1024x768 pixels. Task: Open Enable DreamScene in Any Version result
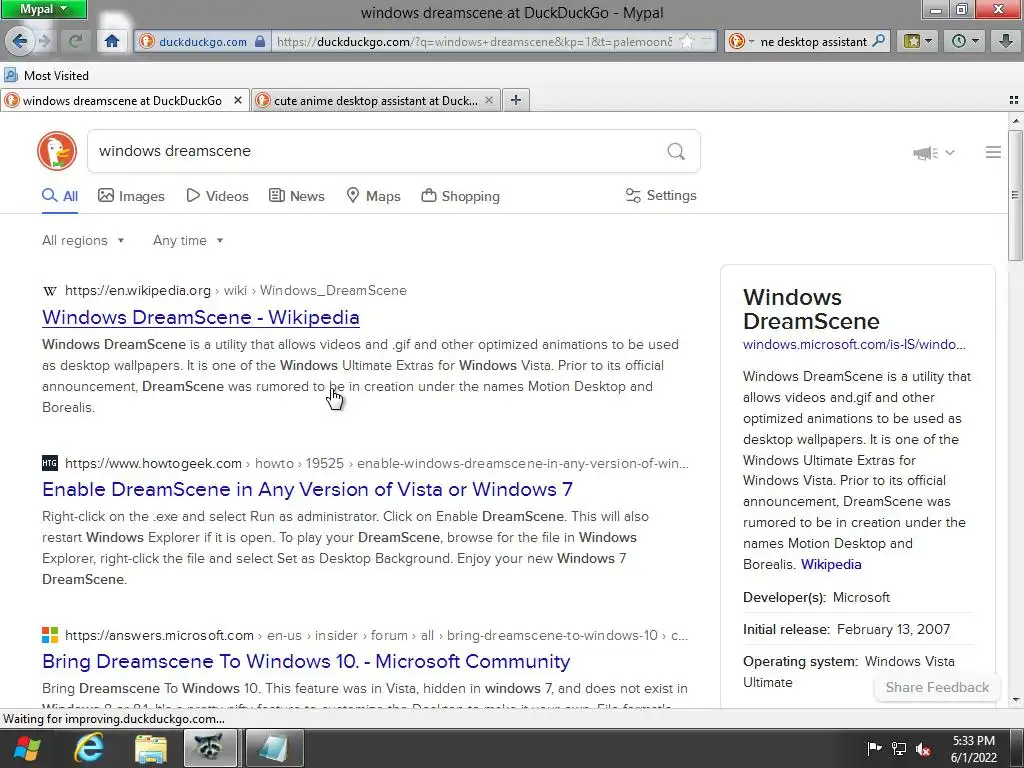[307, 489]
